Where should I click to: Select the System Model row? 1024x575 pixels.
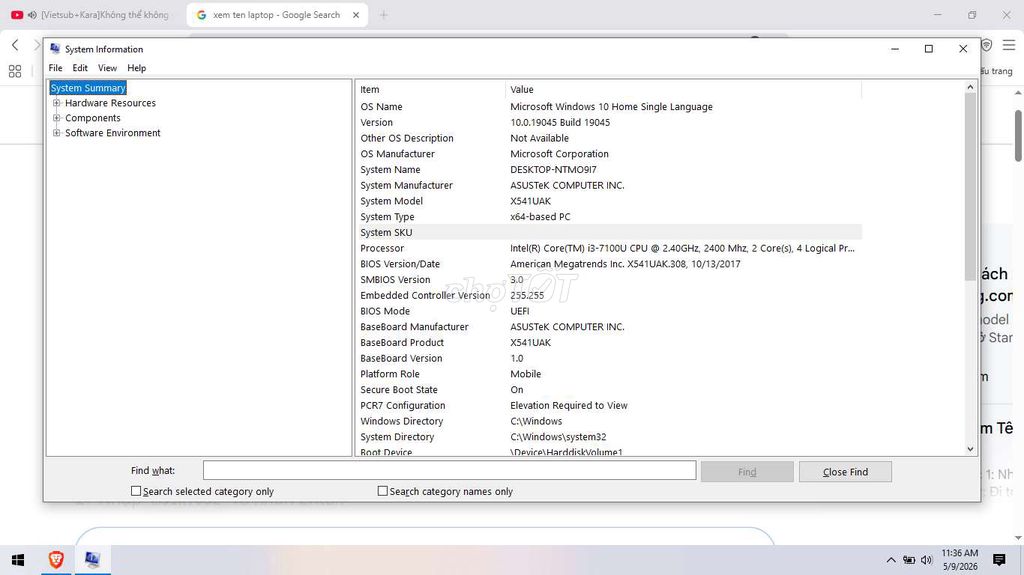point(609,201)
